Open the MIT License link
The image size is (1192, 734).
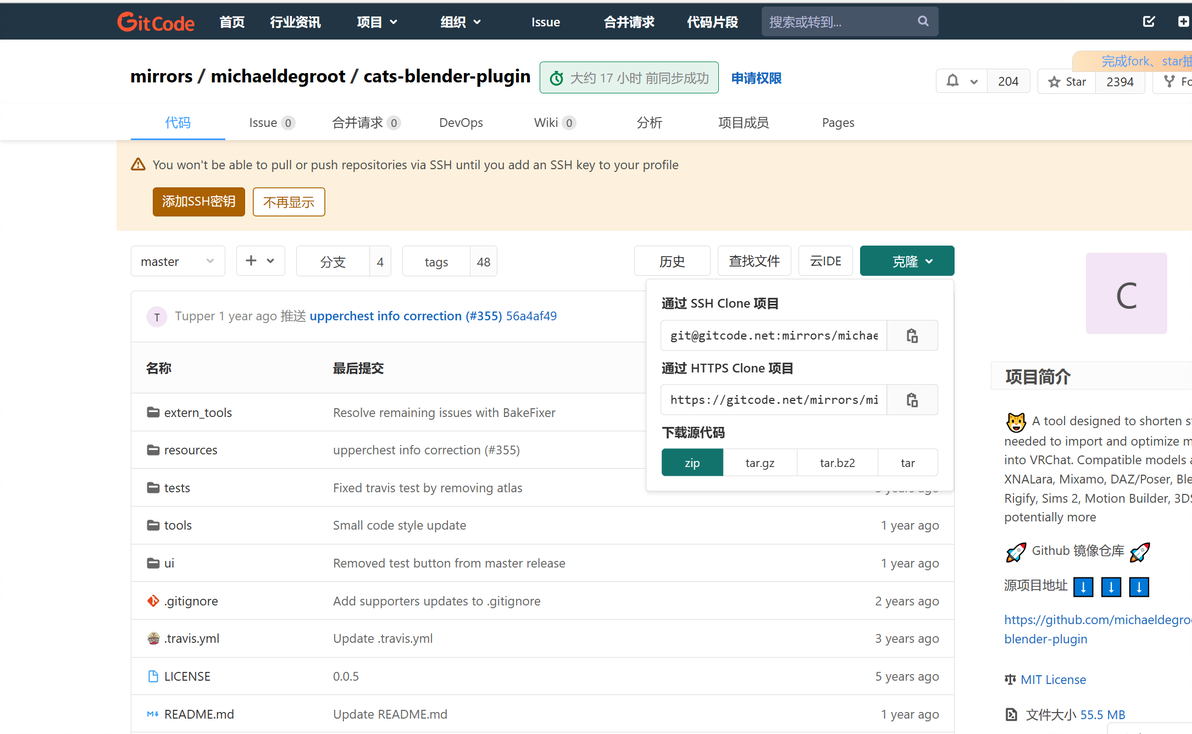1053,679
